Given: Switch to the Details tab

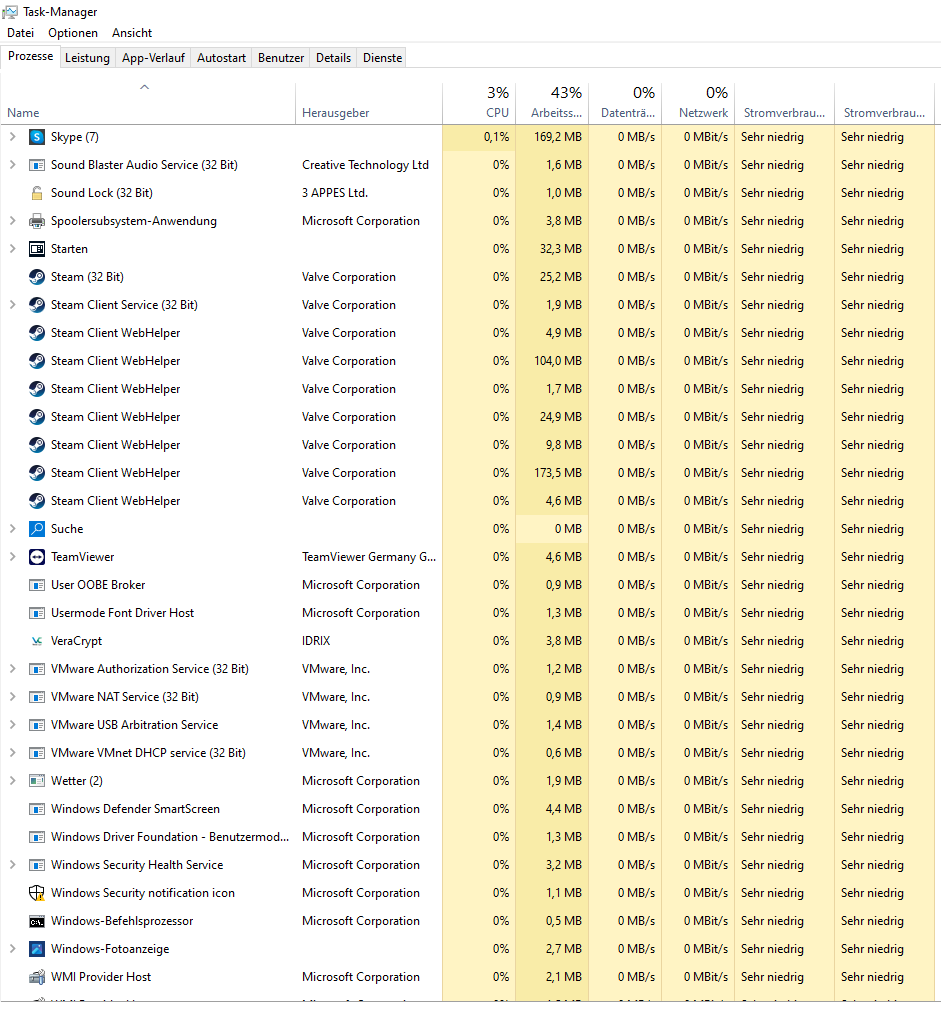Looking at the screenshot, I should tap(333, 58).
